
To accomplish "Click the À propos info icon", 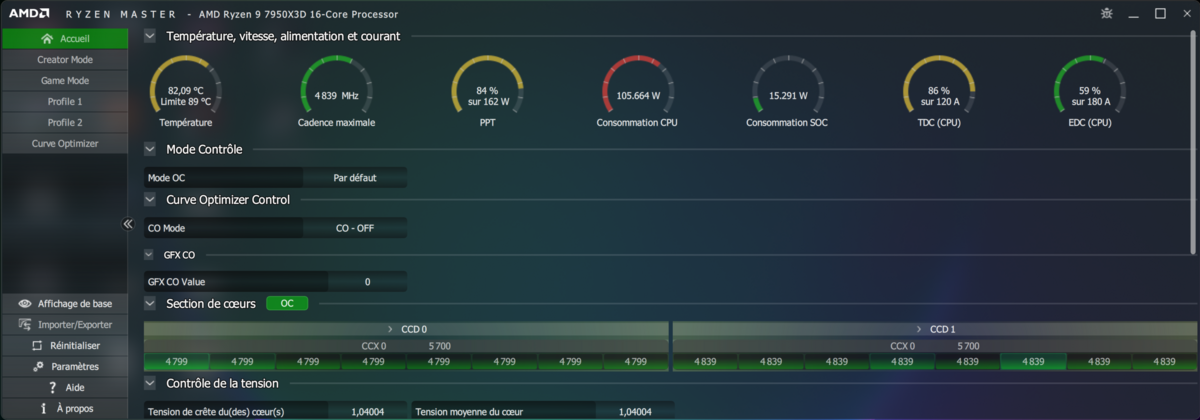I will [44, 408].
